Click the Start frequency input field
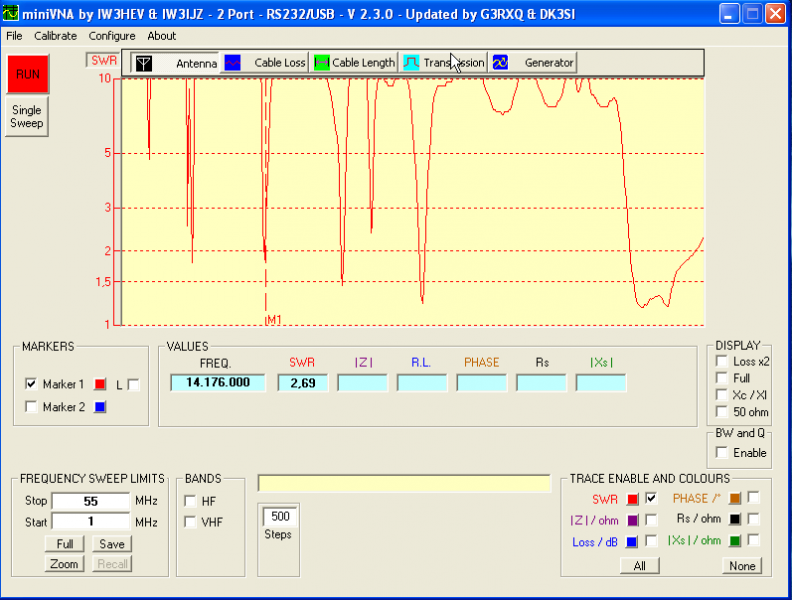The height and width of the screenshot is (600, 792). pos(91,521)
